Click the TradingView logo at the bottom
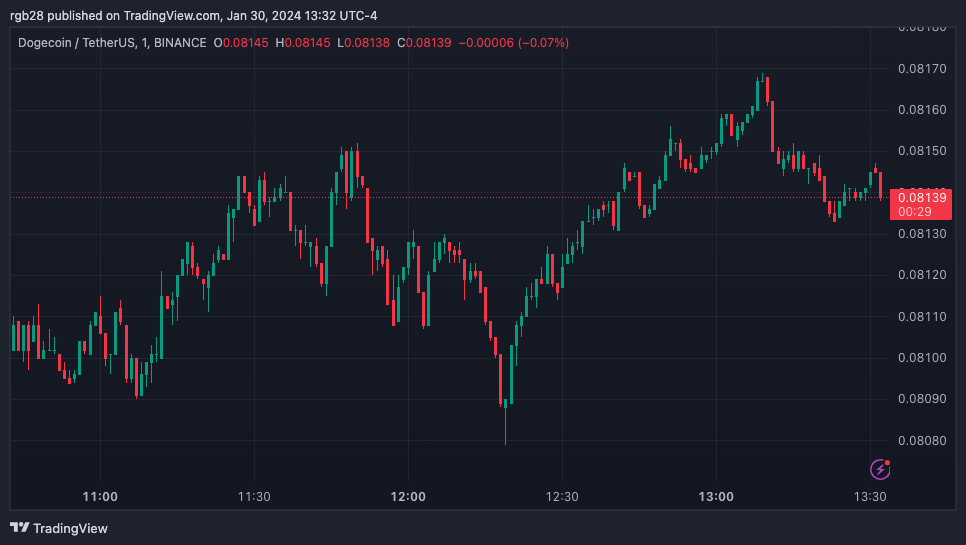Screen dimensions: 966x545 [x=59, y=528]
